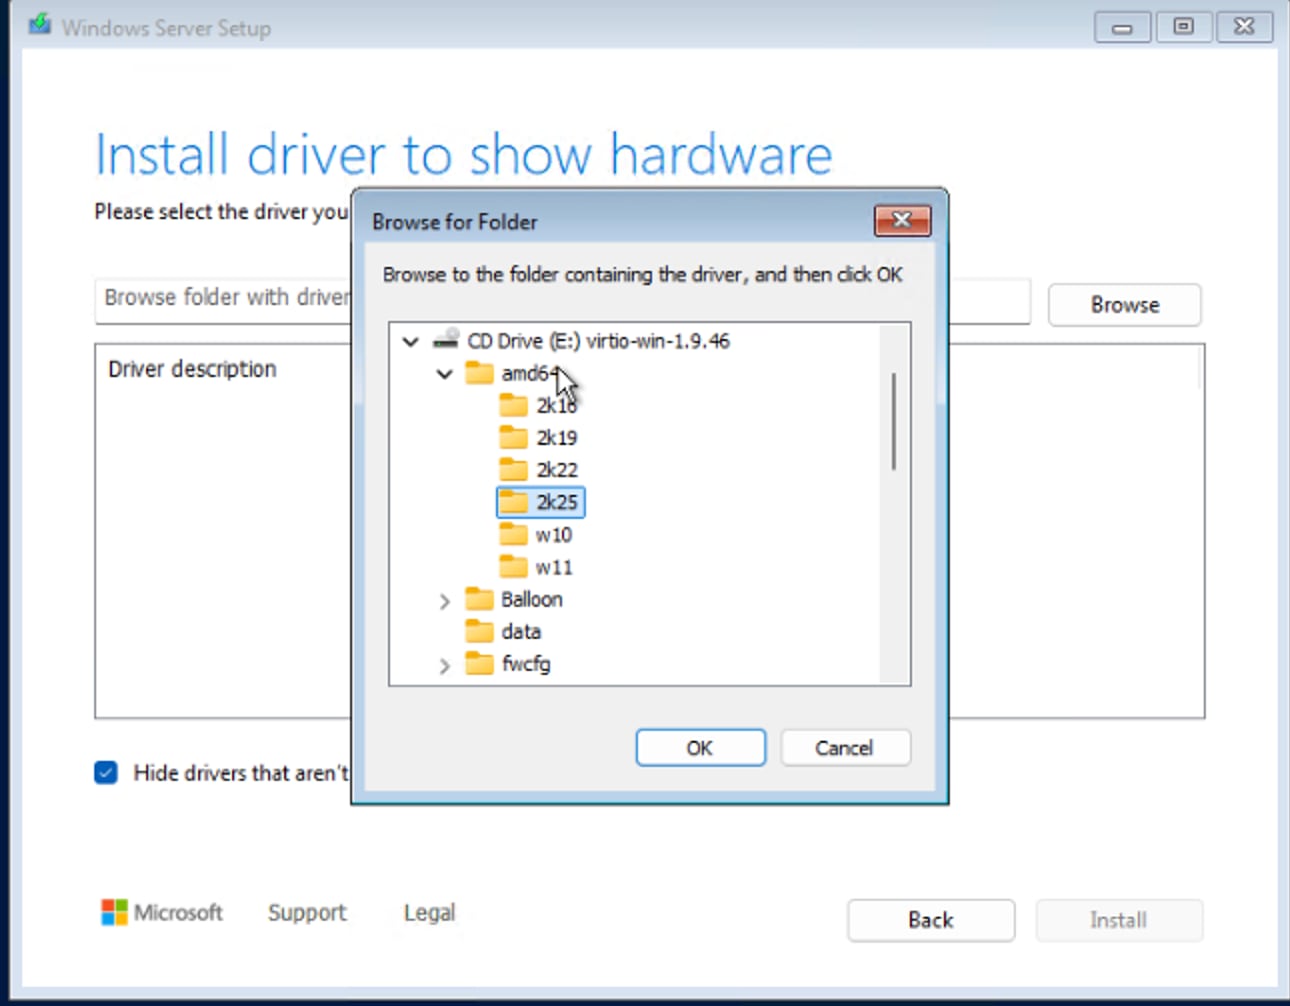Collapse the amd64 folder node
The width and height of the screenshot is (1290, 1006).
pos(445,374)
